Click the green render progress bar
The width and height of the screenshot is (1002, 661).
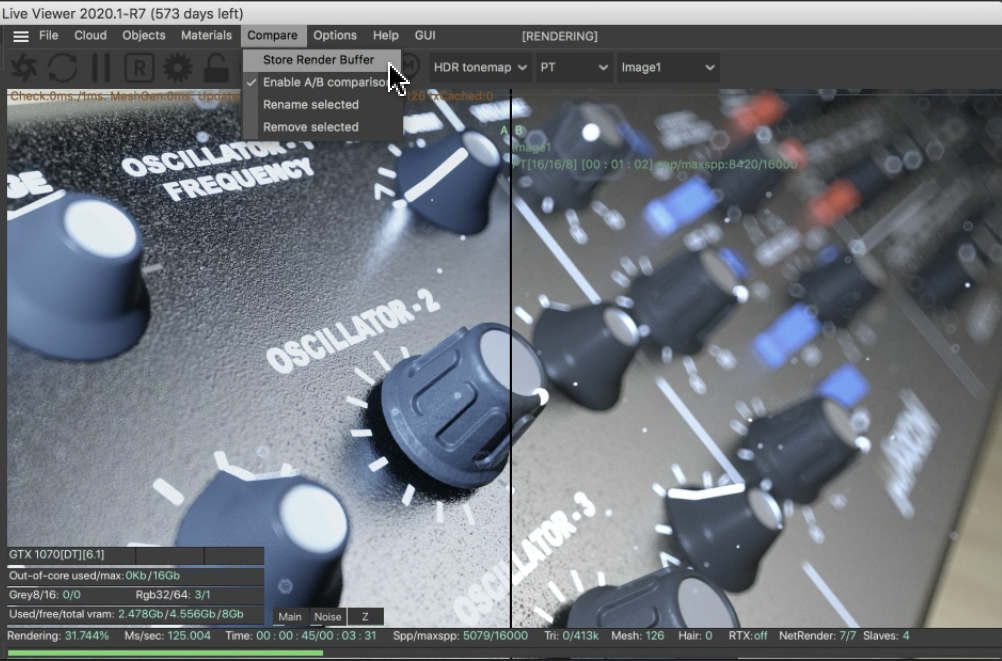click(x=165, y=653)
